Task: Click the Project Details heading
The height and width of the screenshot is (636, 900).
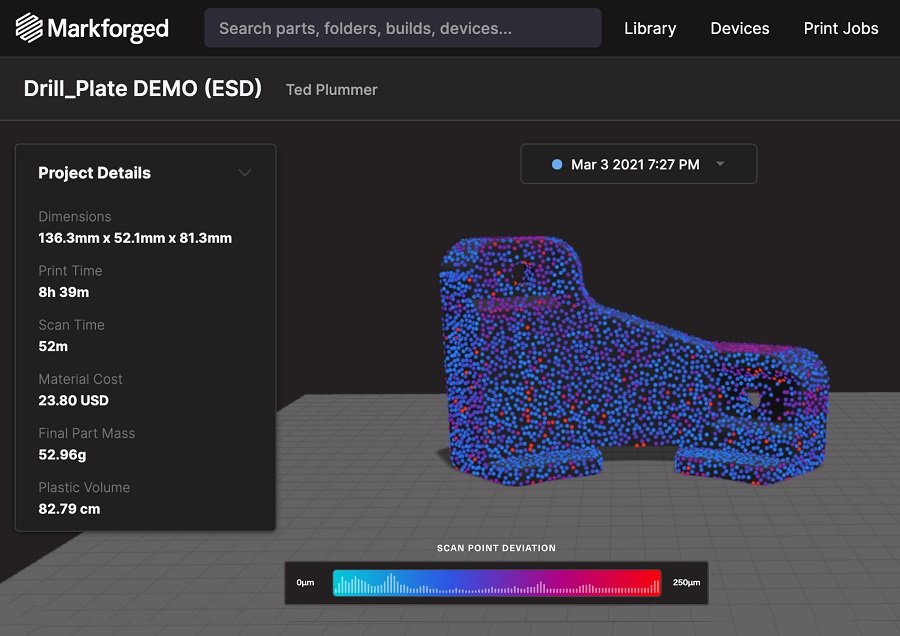Action: coord(94,173)
